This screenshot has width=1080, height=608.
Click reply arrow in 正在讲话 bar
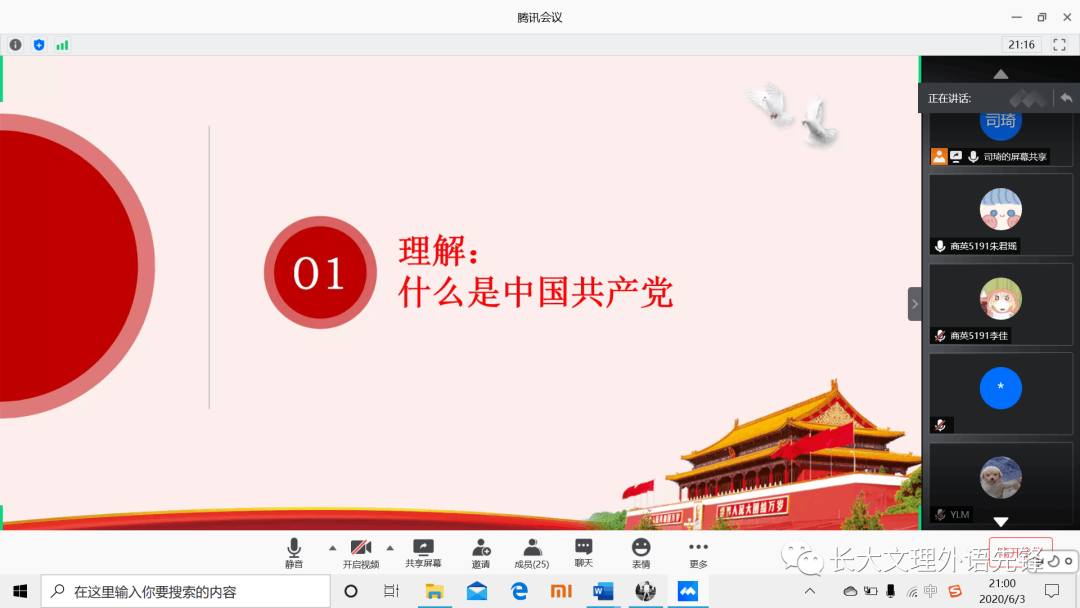pos(1066,98)
